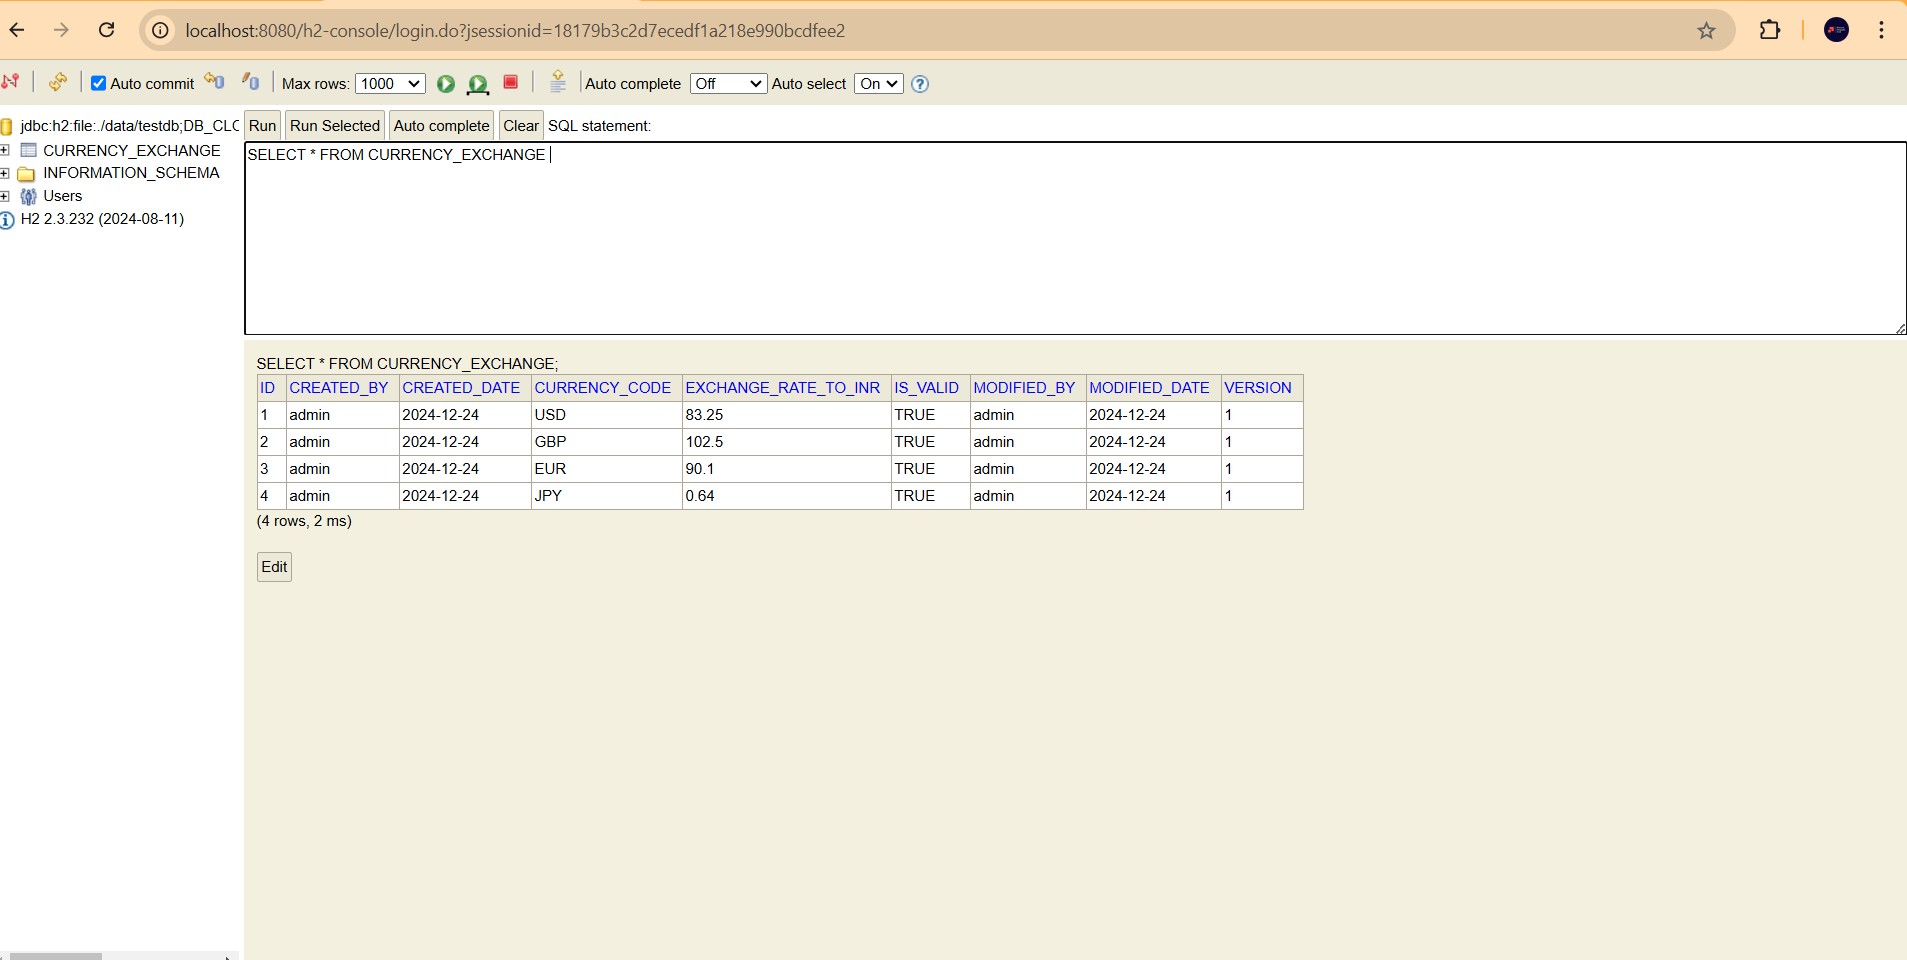Image resolution: width=1907 pixels, height=960 pixels.
Task: Open the blue Help question mark icon
Action: pyautogui.click(x=920, y=84)
